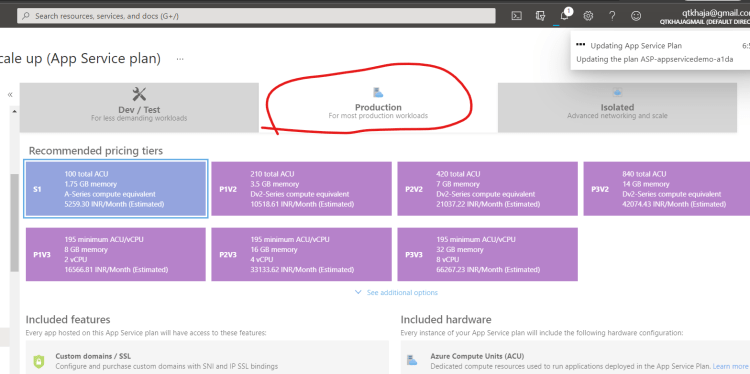Click the Learn more link
The image size is (750, 374).
click(730, 366)
